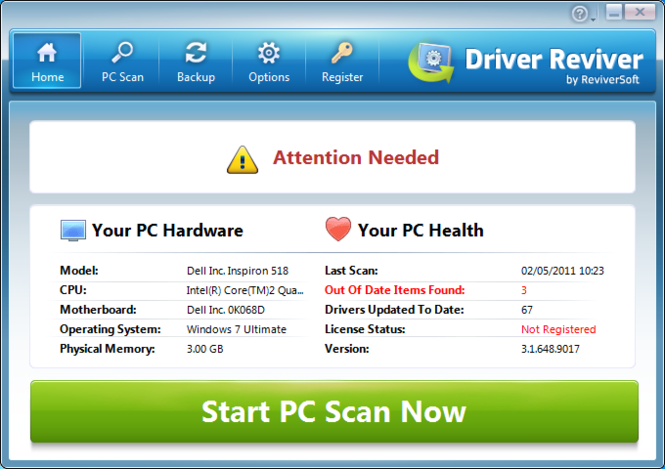
Task: Close the Driver Reviver window
Action: 640,13
